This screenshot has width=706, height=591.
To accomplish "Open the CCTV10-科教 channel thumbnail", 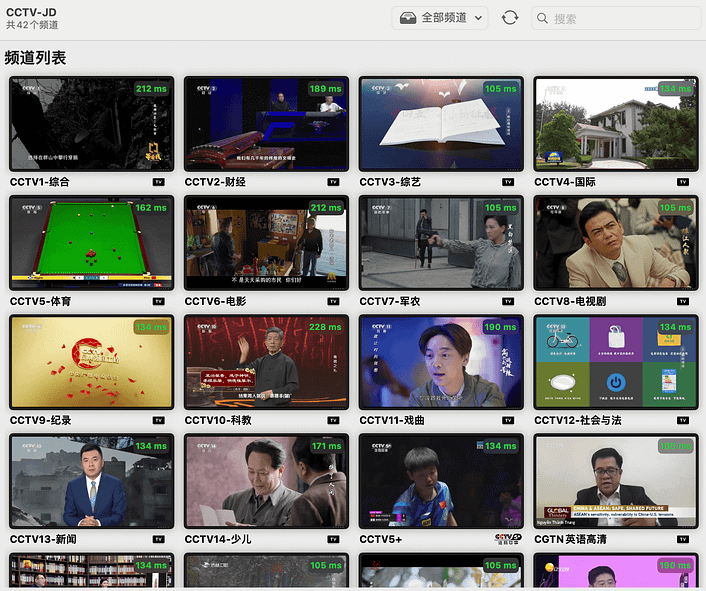I will click(266, 362).
